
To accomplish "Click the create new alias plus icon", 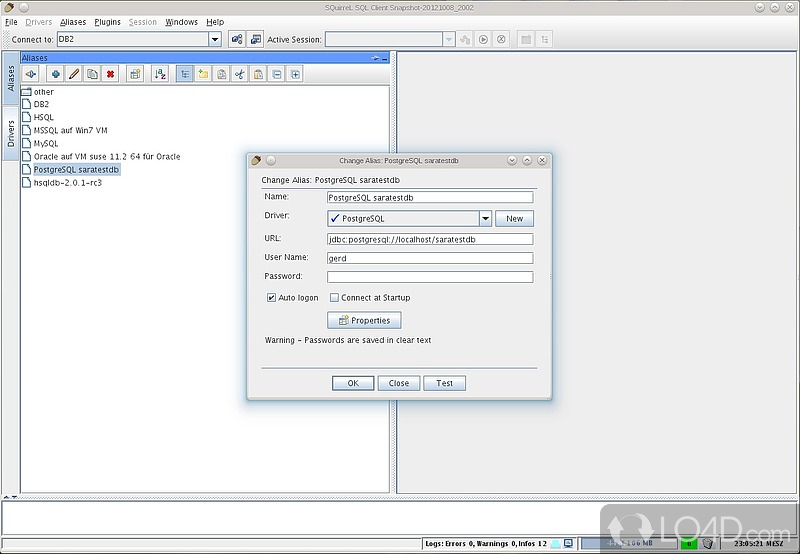I will click(56, 74).
